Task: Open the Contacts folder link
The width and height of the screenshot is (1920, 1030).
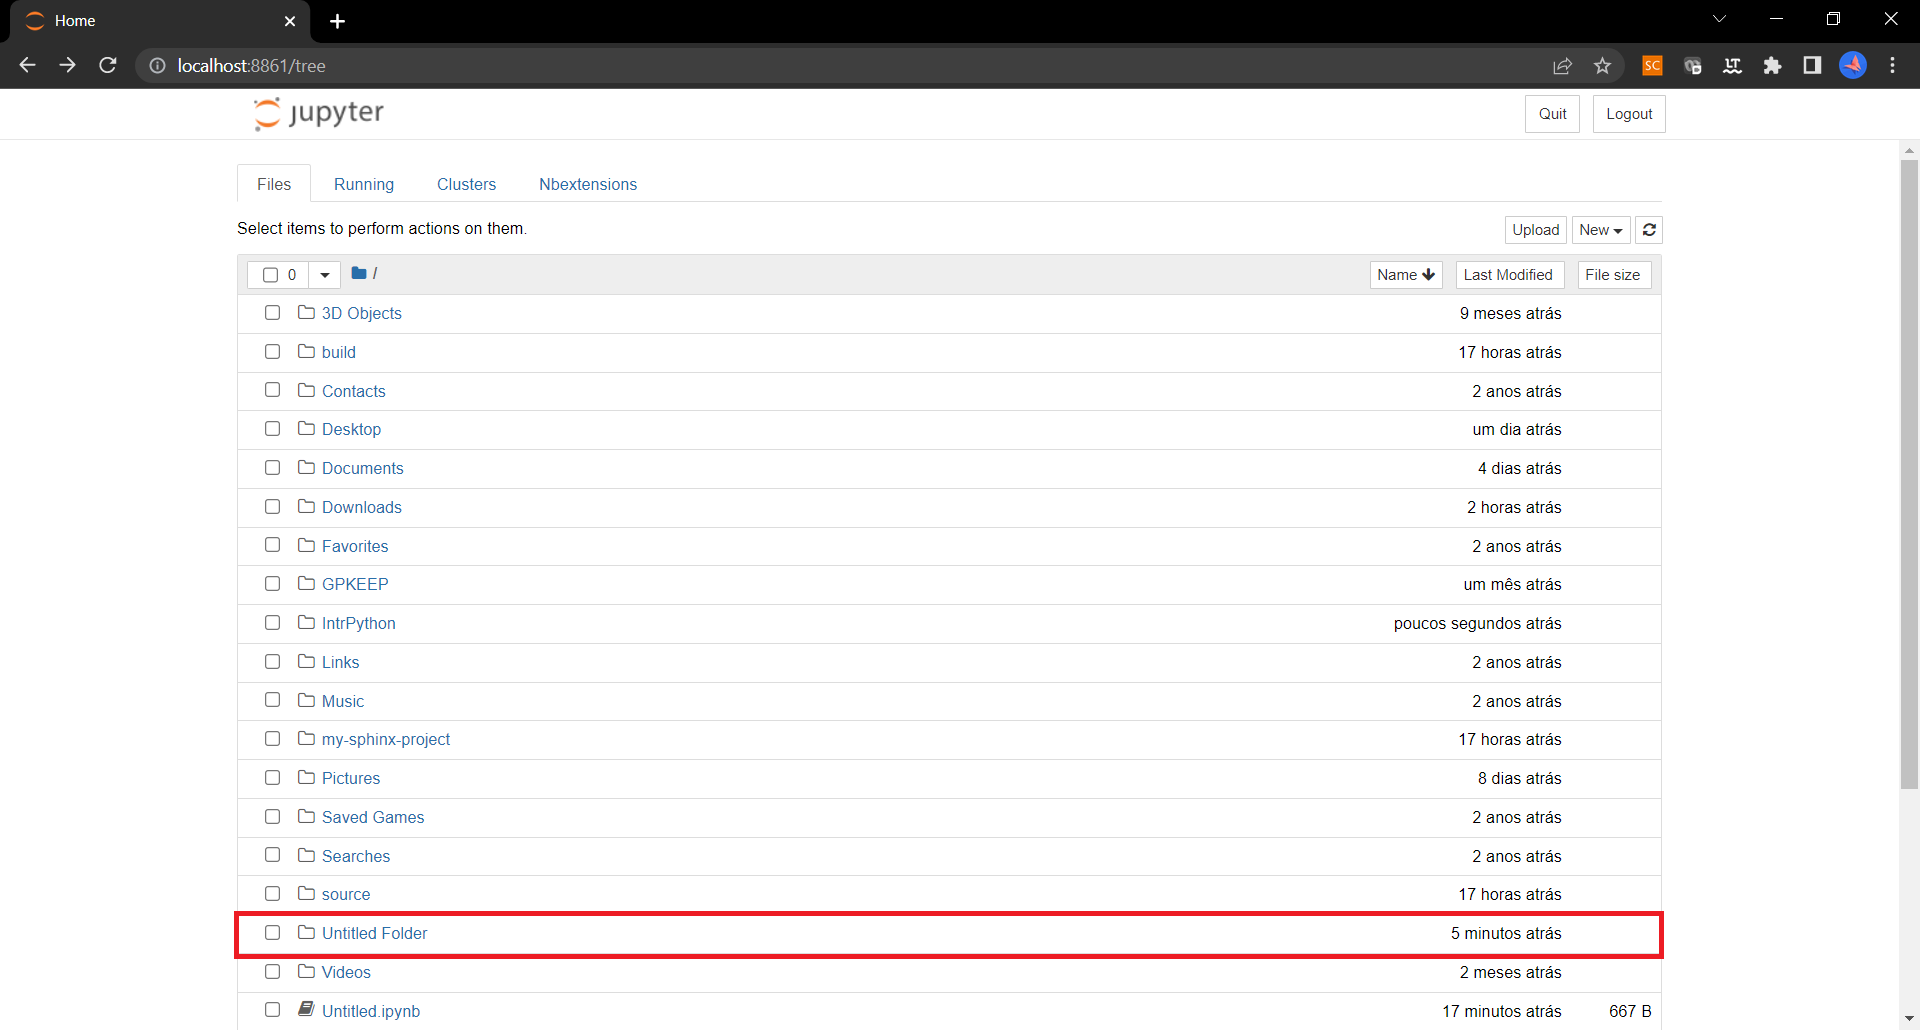Action: tap(354, 391)
